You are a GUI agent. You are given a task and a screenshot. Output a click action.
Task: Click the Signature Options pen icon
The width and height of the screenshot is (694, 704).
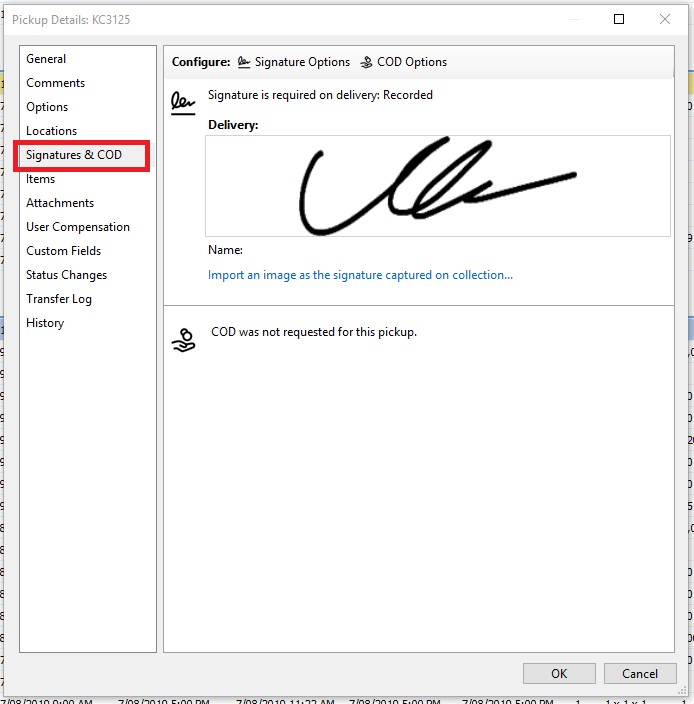pos(244,62)
